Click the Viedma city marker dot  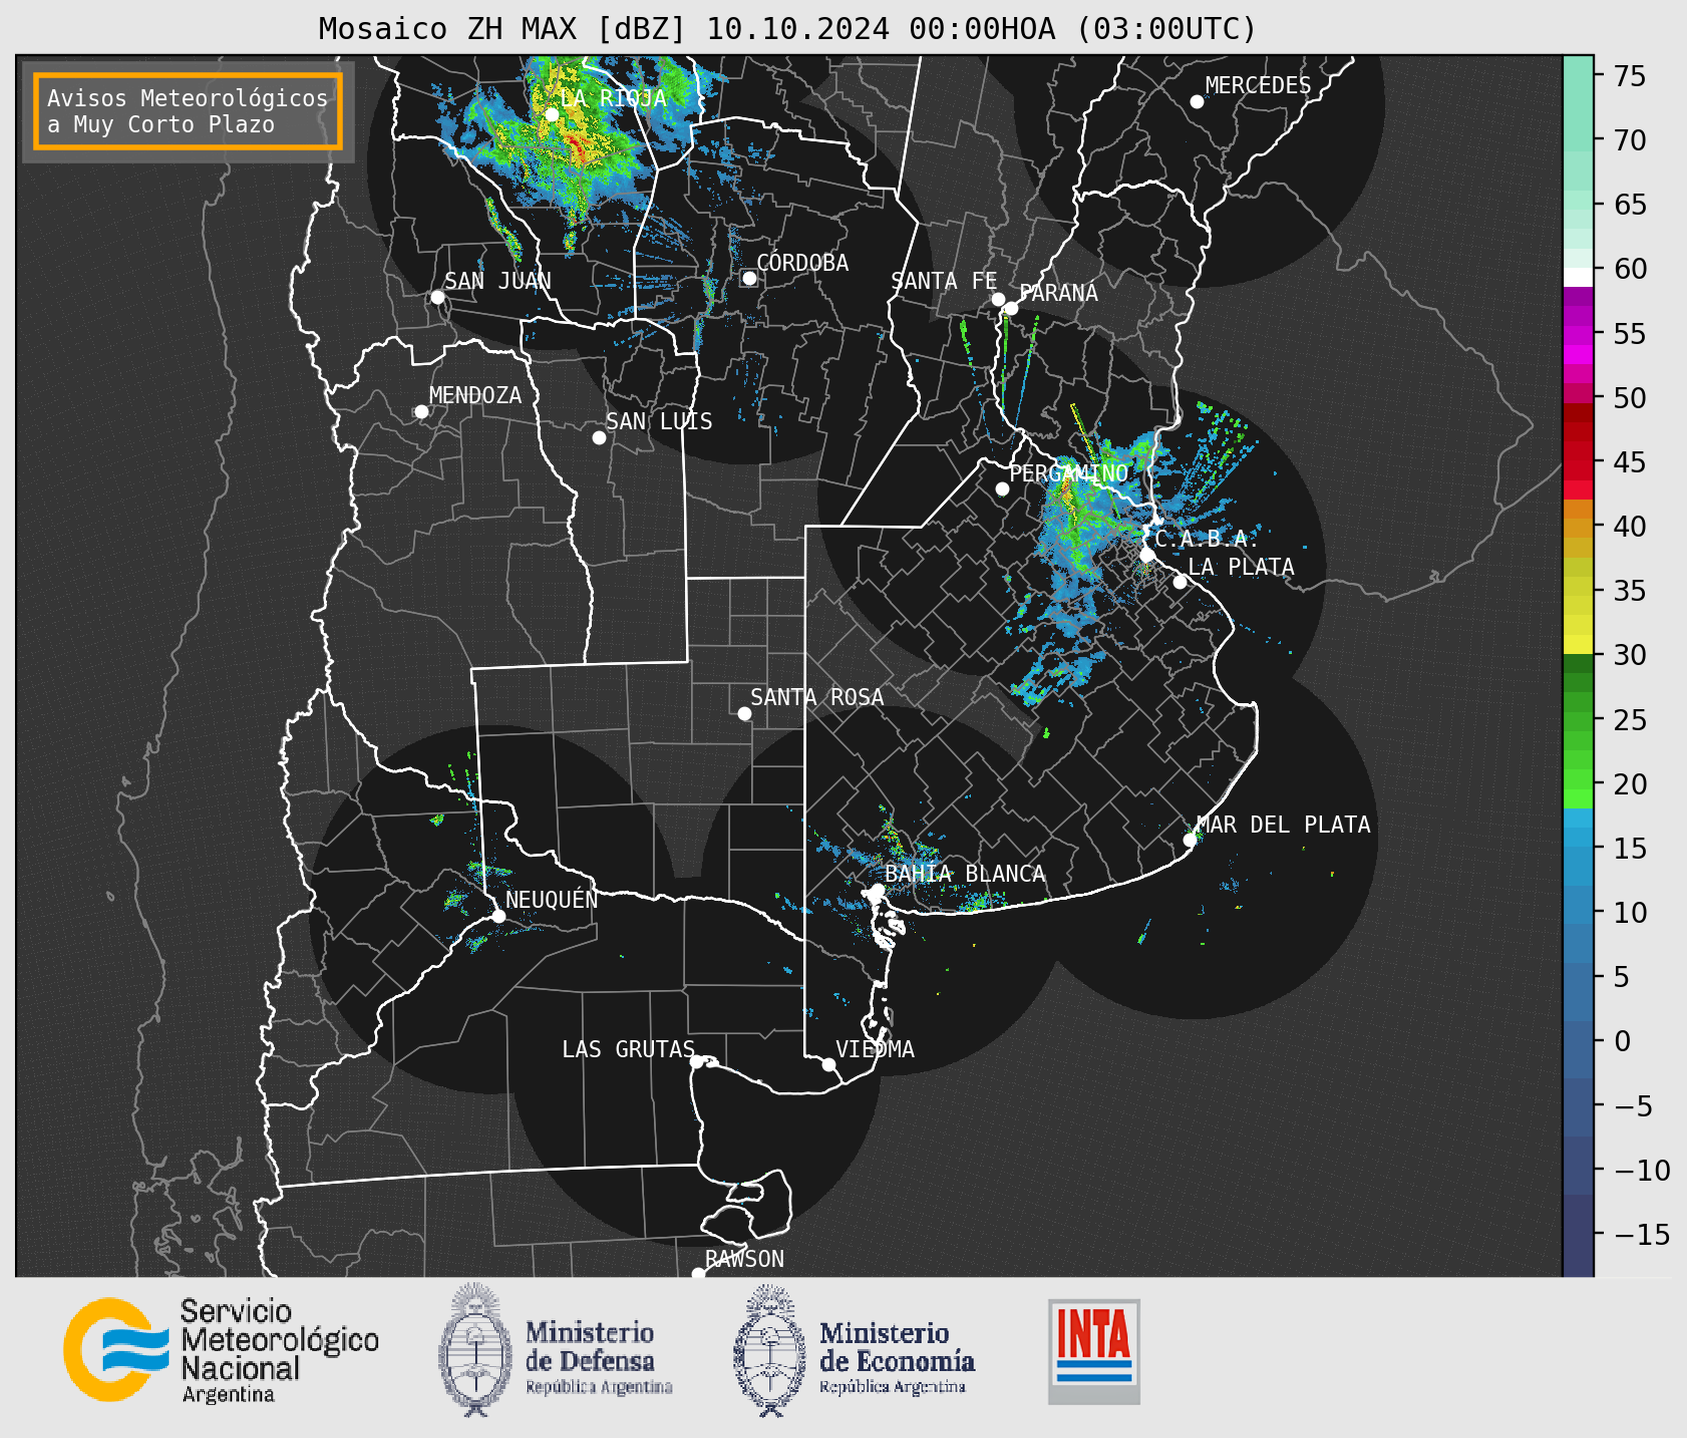(828, 1064)
